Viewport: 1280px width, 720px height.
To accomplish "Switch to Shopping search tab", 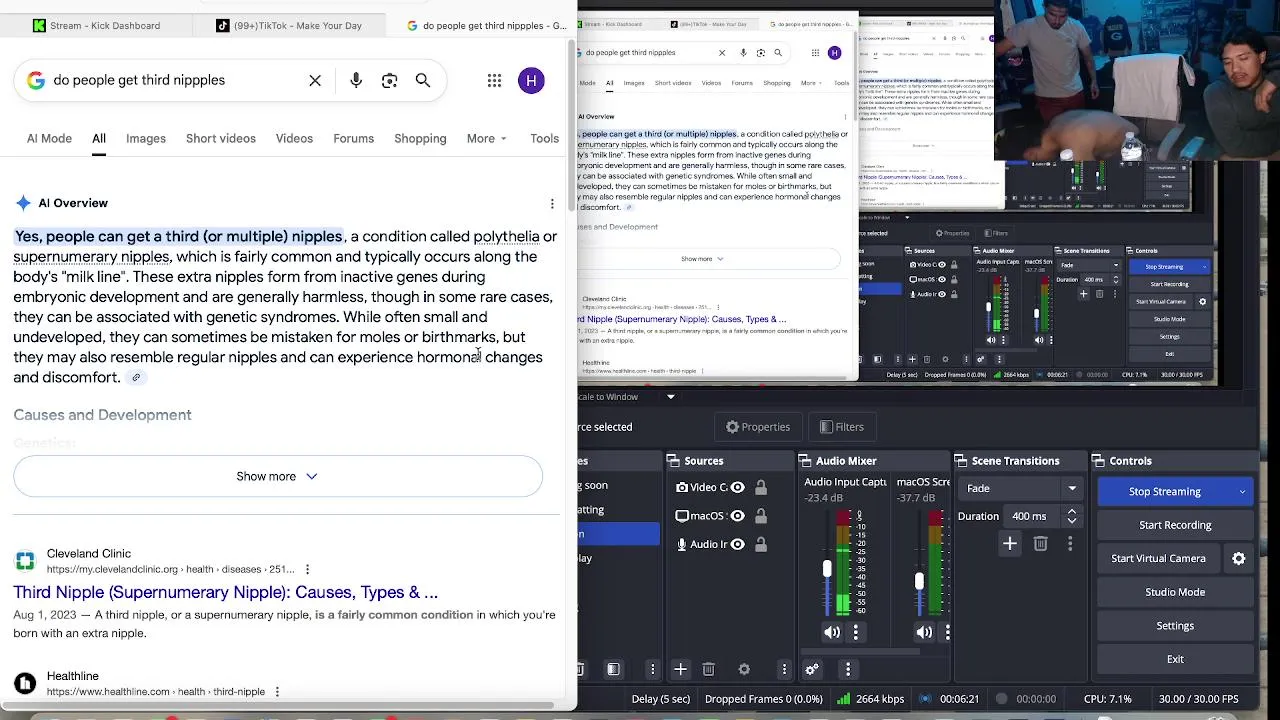I will [420, 138].
